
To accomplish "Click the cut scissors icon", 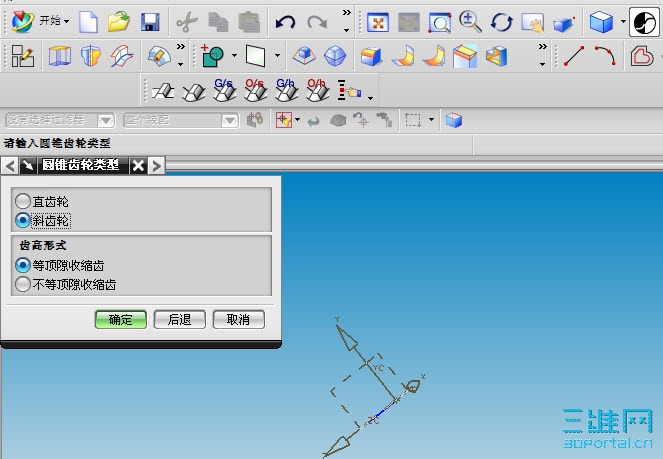I will pyautogui.click(x=187, y=22).
